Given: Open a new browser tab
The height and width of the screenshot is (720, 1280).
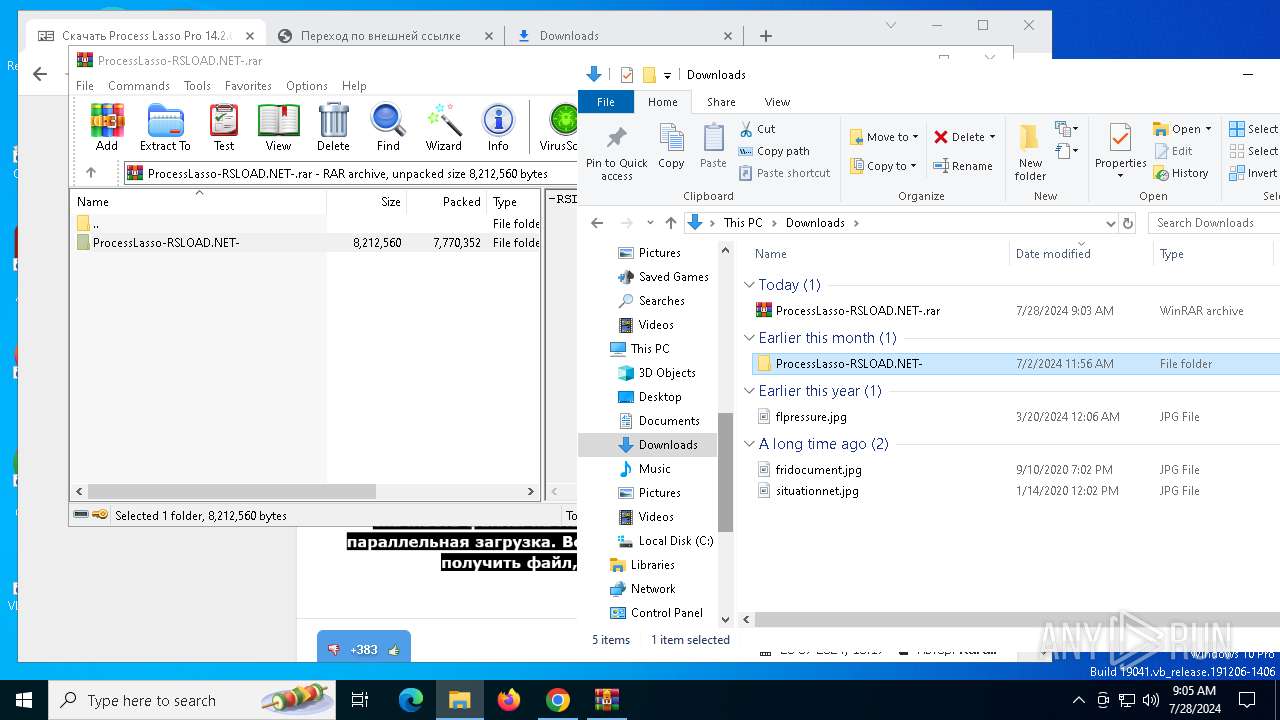Looking at the screenshot, I should (766, 36).
